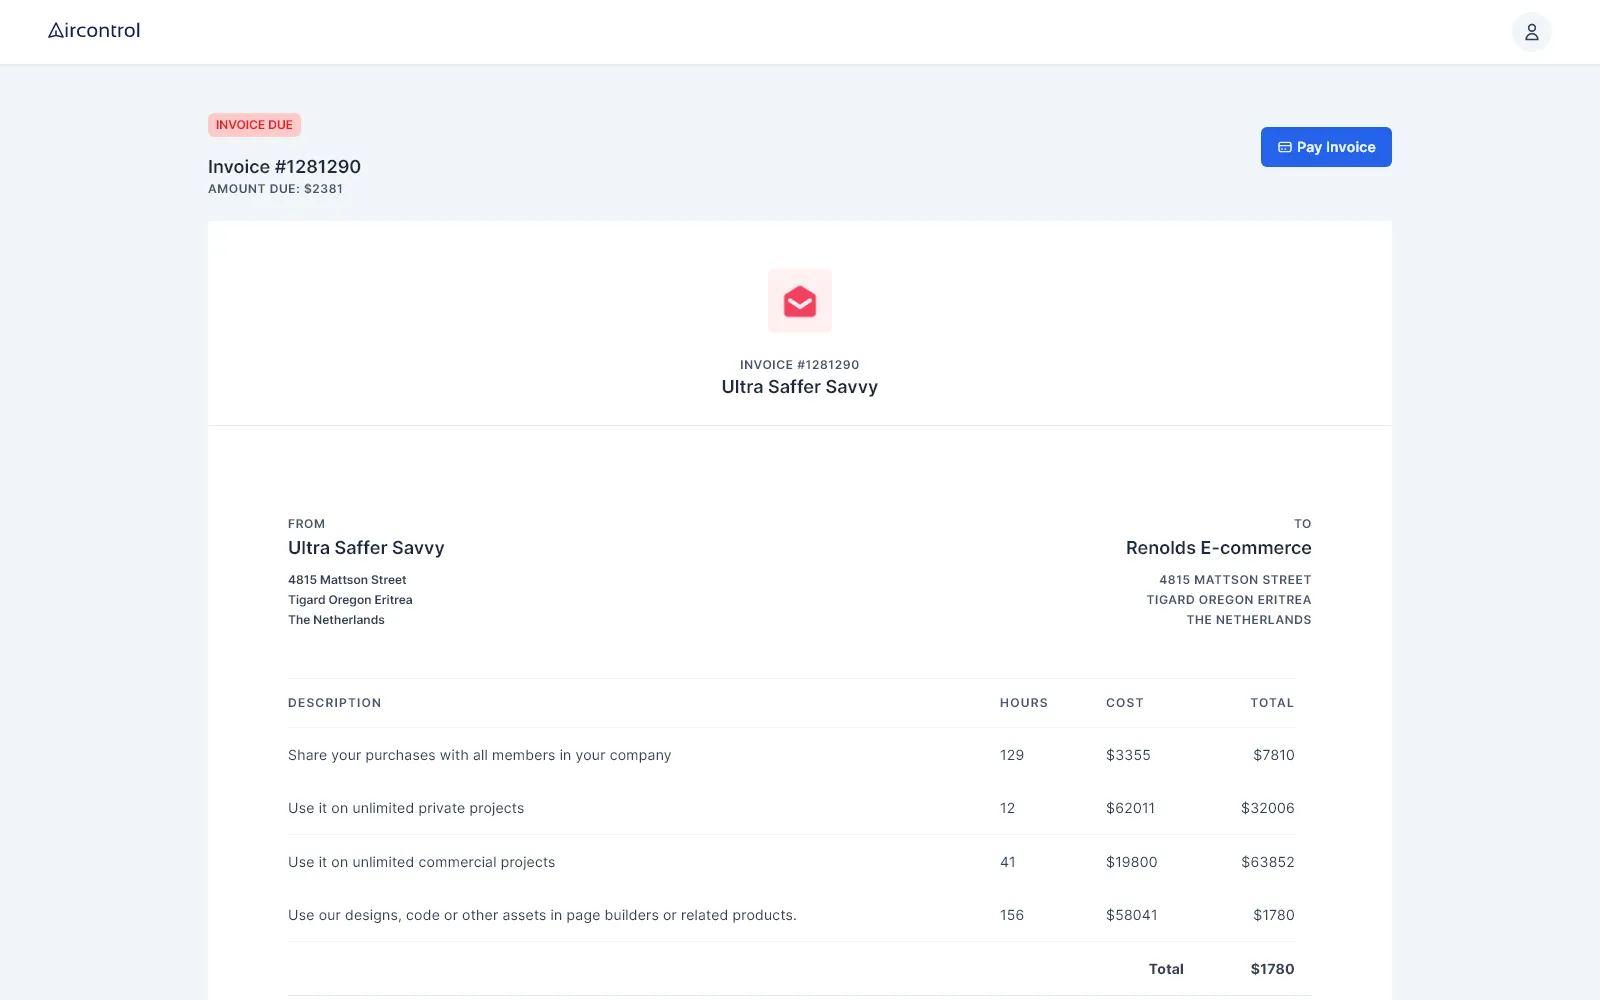Click the red envelope company logo
The image size is (1600, 1000).
[800, 301]
